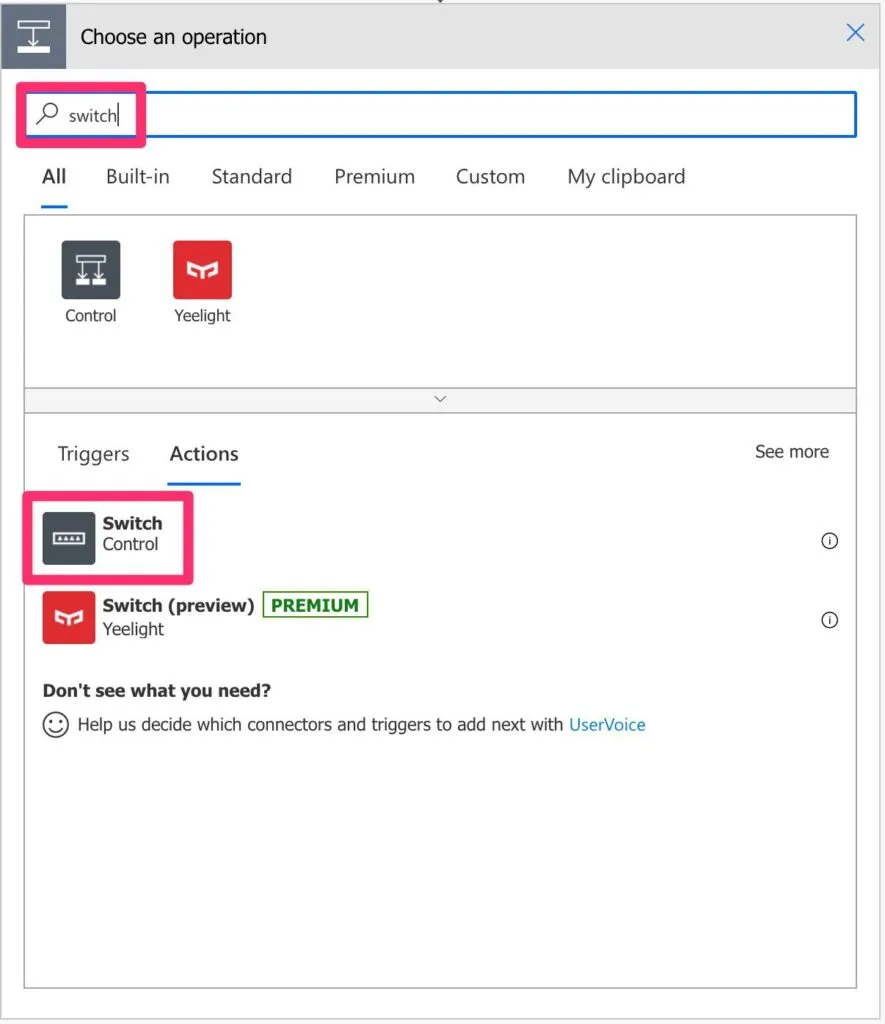Switch to the Triggers tab
The height and width of the screenshot is (1024, 885).
(x=94, y=454)
